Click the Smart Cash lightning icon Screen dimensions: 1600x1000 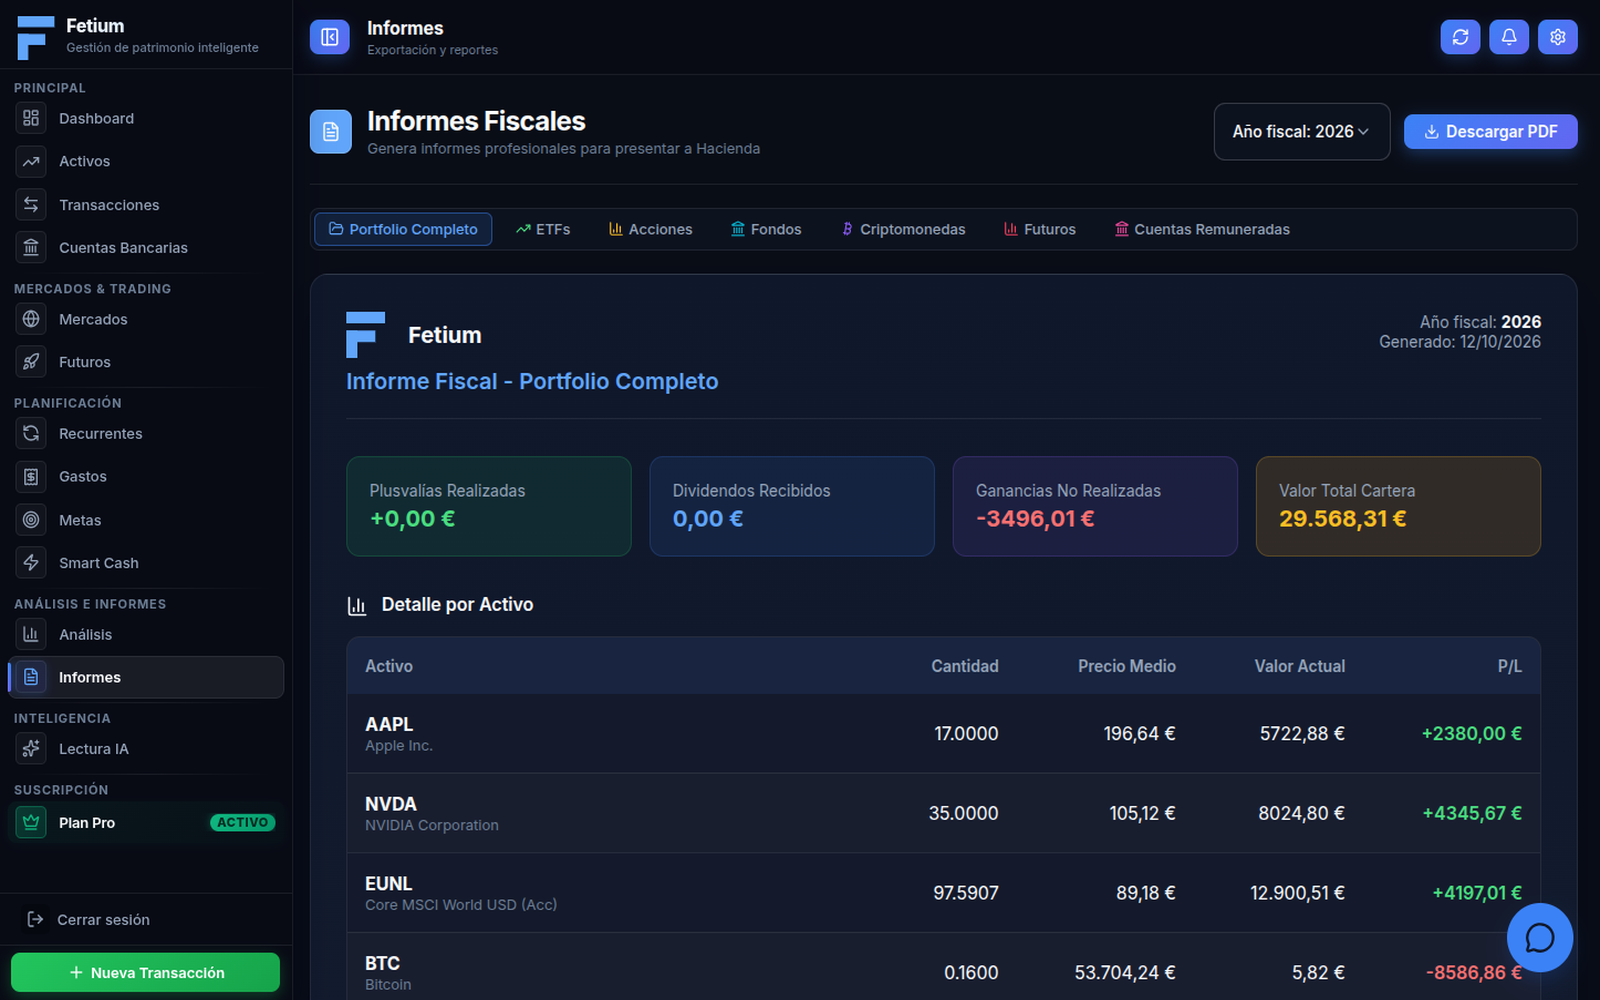tap(31, 563)
